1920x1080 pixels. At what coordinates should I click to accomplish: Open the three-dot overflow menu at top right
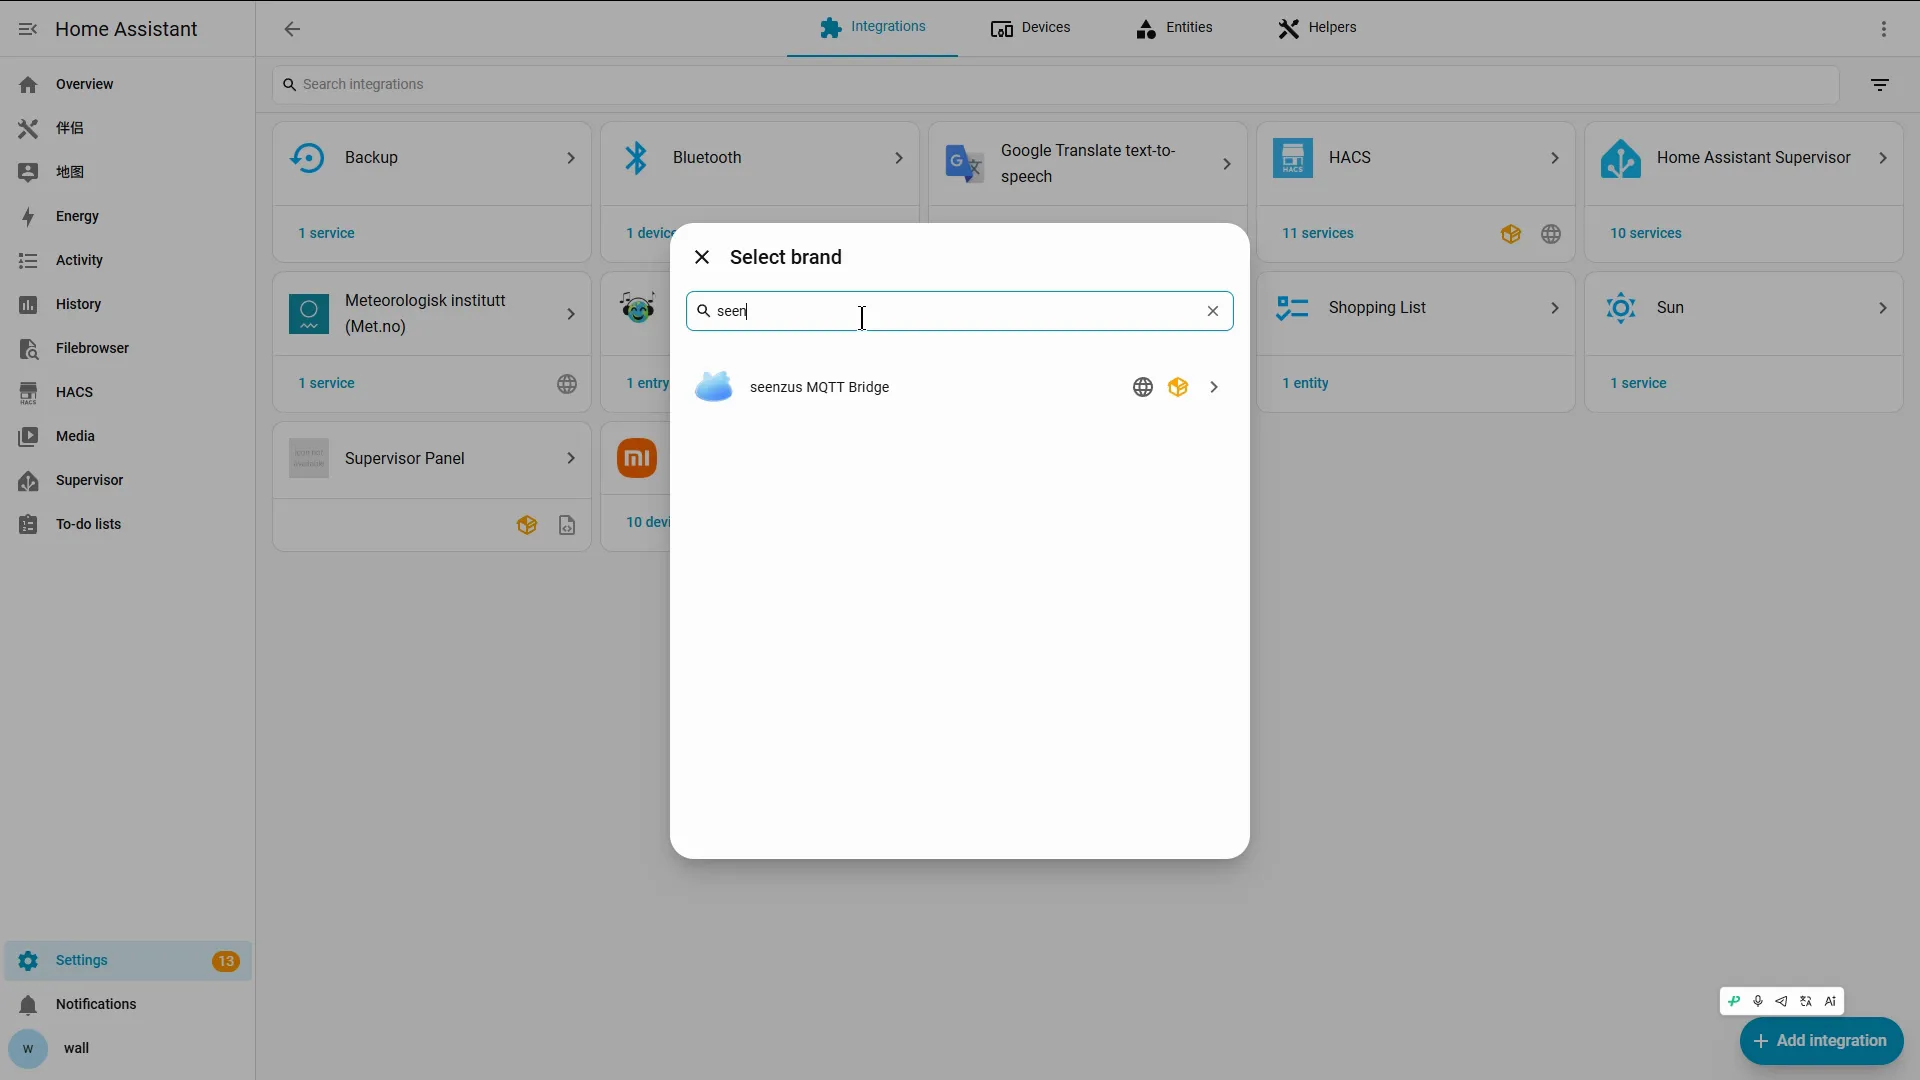(1884, 29)
